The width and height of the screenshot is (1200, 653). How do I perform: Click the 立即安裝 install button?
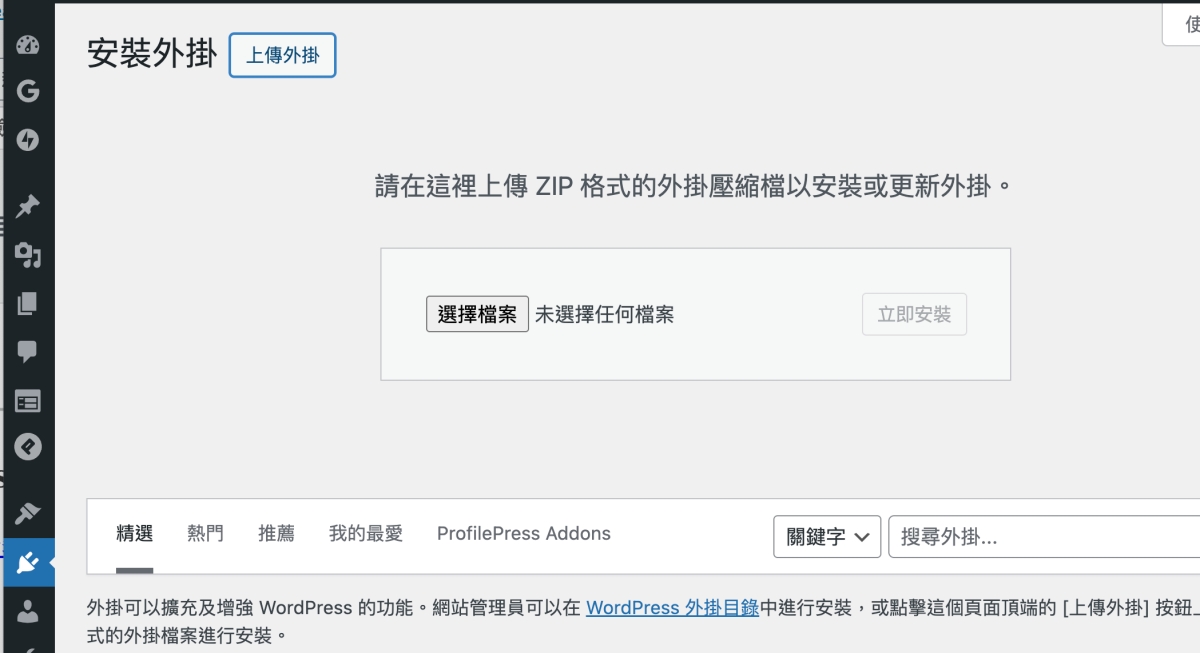(x=914, y=314)
